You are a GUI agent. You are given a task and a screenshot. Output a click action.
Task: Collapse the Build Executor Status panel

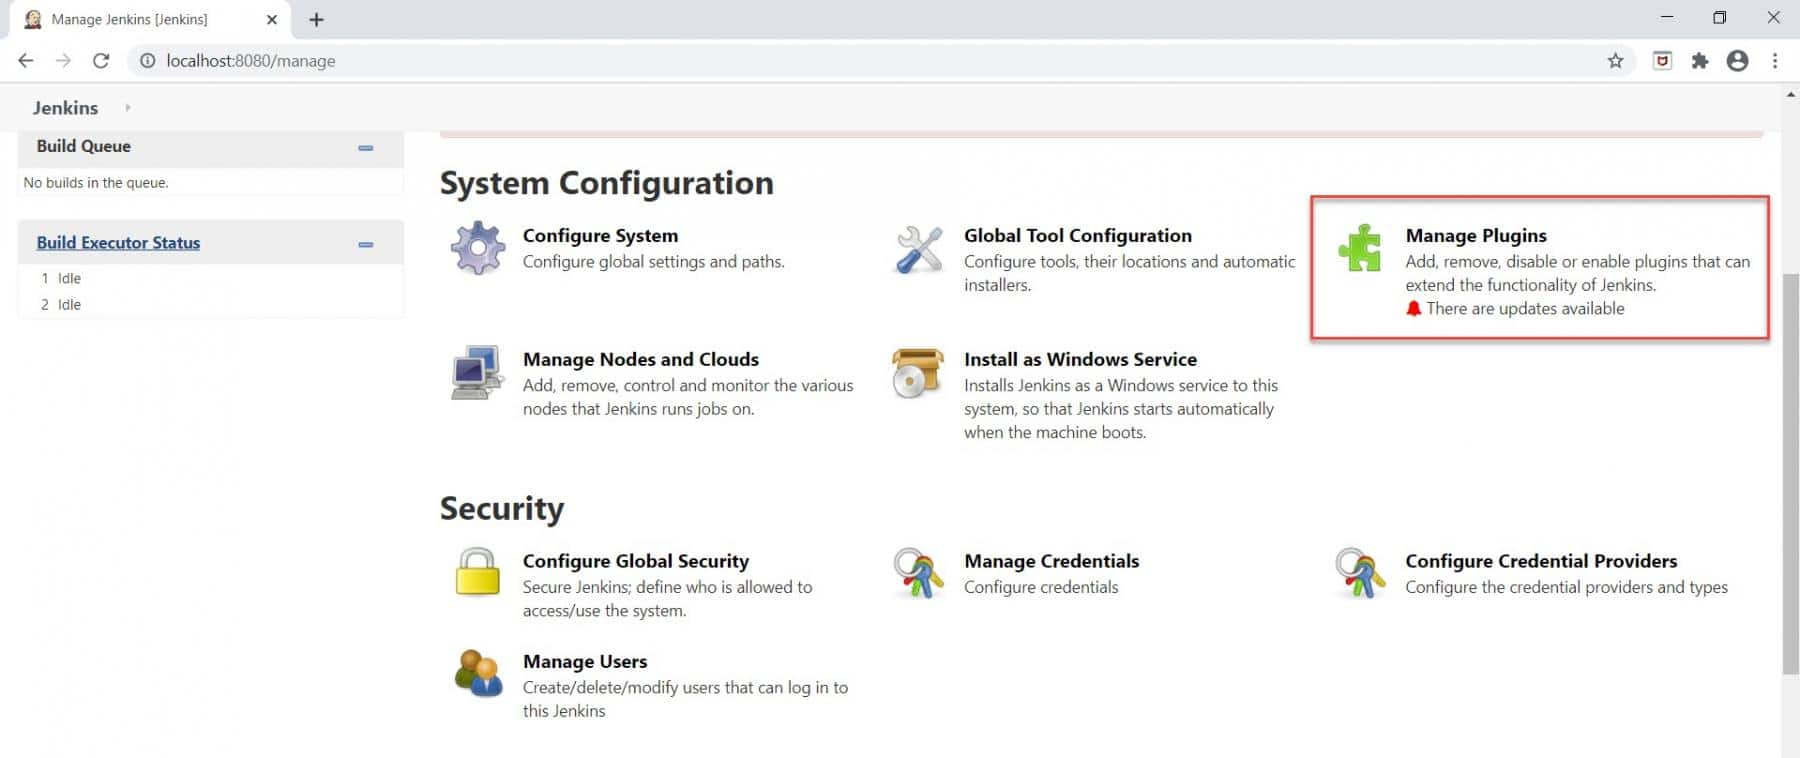(366, 244)
